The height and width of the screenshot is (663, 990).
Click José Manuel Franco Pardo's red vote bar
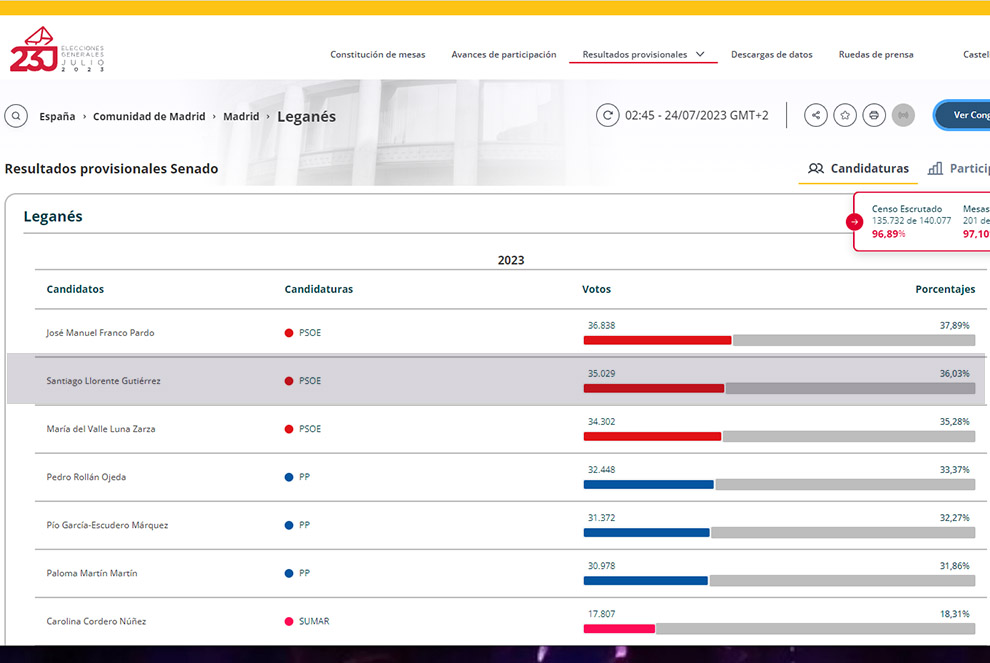[657, 340]
